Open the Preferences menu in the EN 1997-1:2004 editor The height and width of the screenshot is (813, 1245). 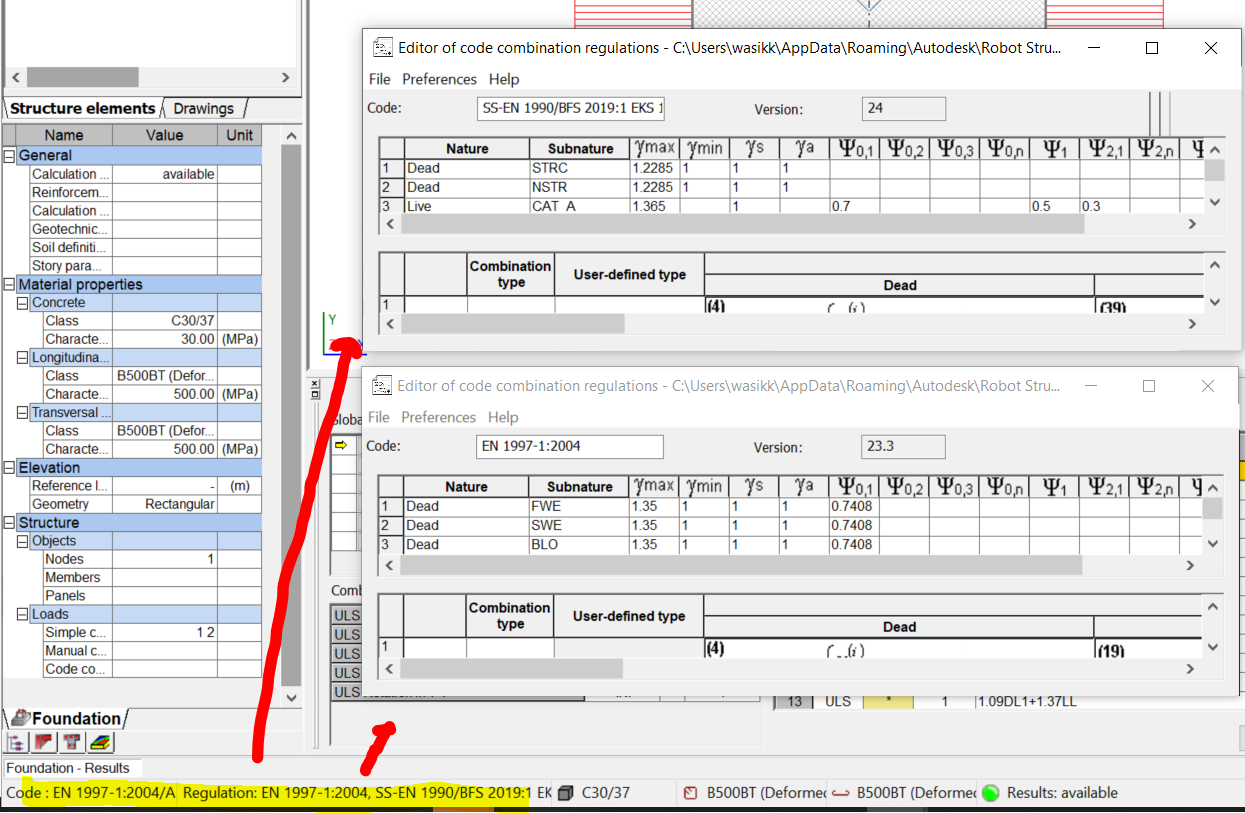click(440, 417)
